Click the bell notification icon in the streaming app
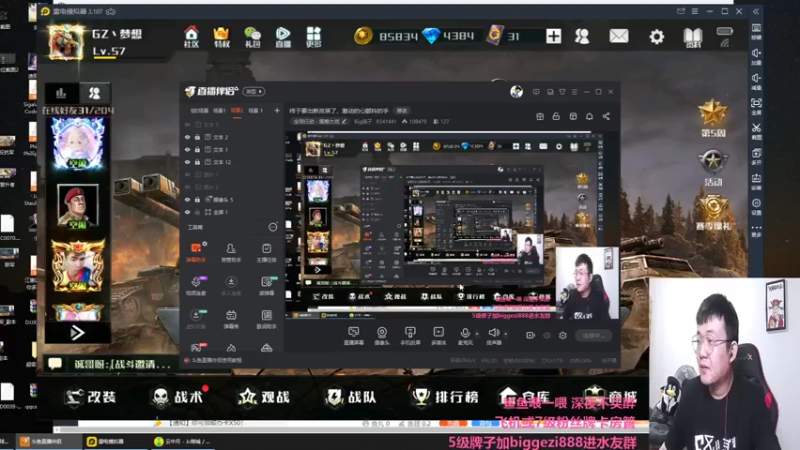 click(x=589, y=116)
